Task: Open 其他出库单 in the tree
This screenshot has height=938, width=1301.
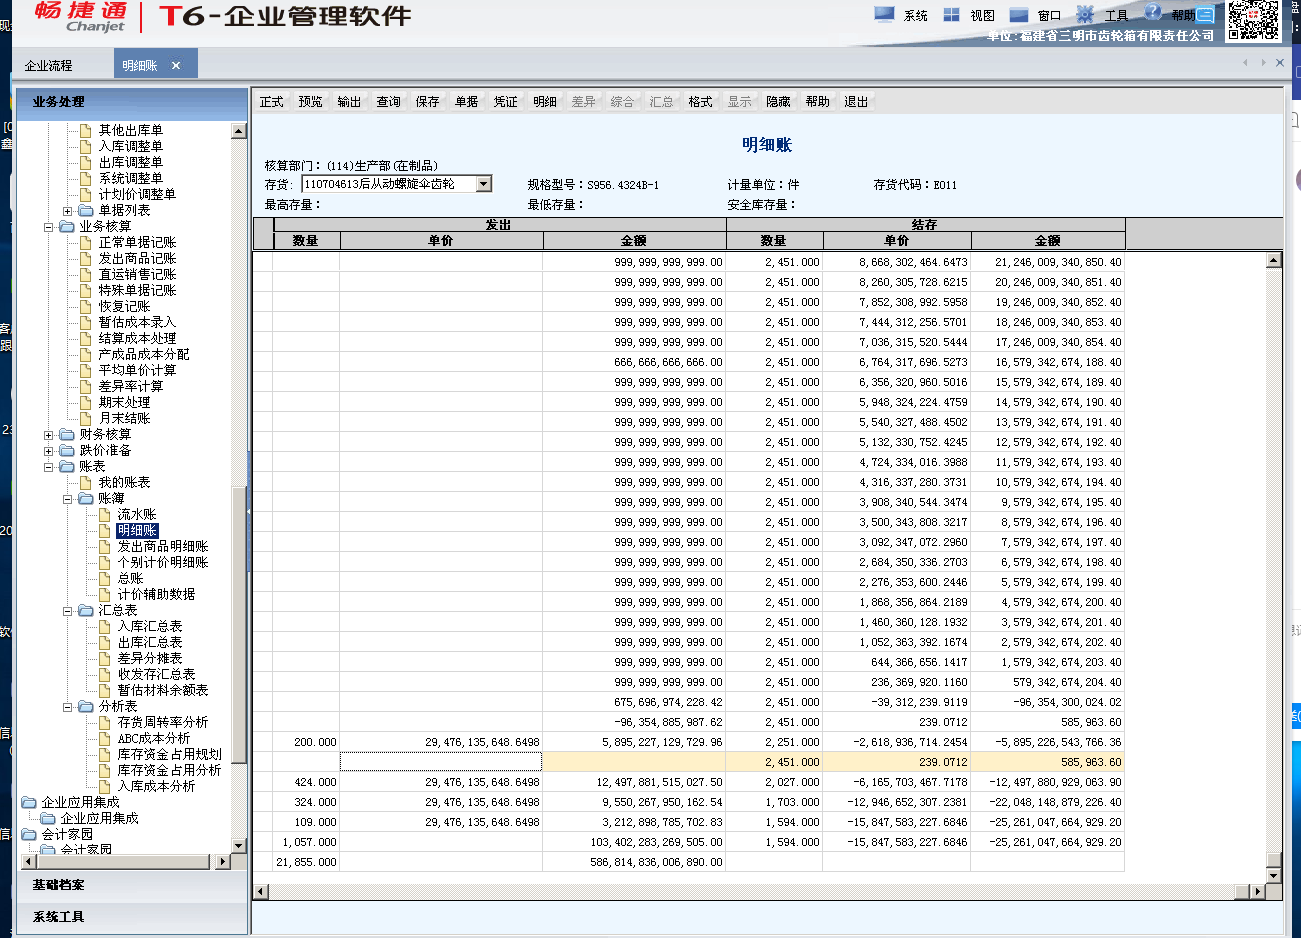Action: click(130, 130)
